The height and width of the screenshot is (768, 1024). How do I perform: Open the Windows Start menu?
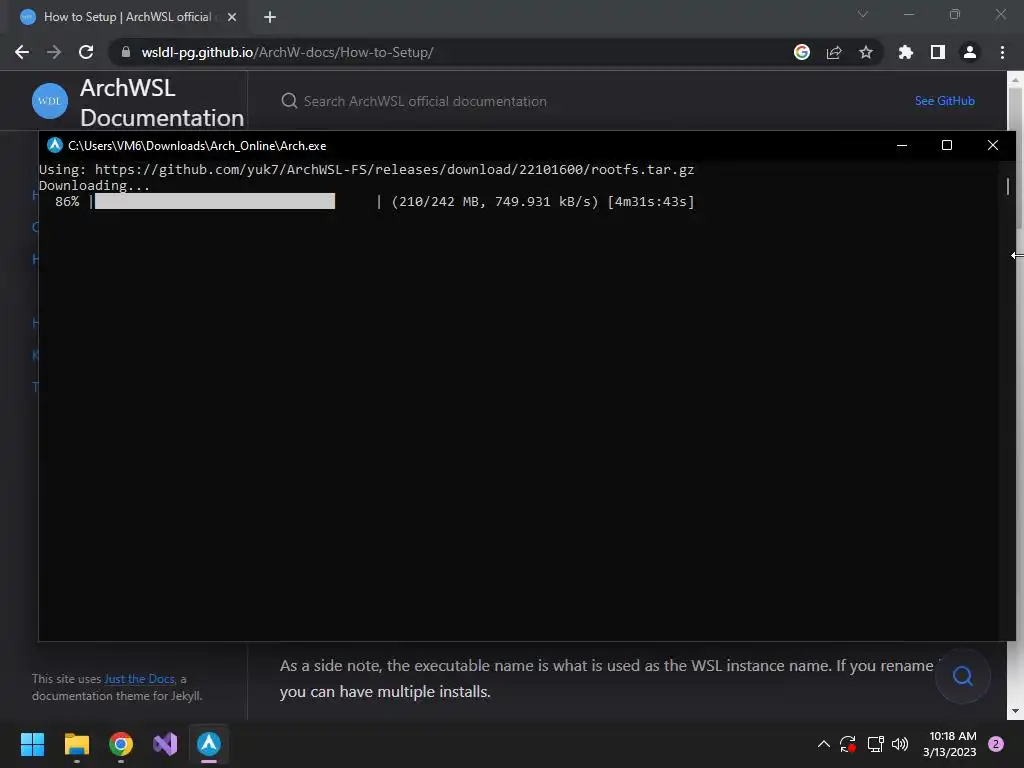(32, 744)
